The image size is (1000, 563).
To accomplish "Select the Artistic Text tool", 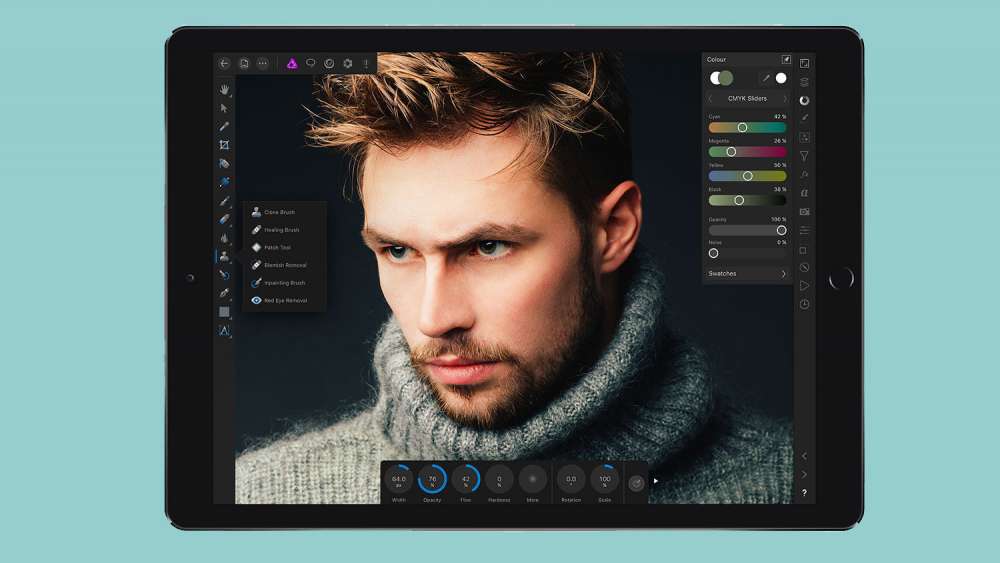I will point(224,330).
